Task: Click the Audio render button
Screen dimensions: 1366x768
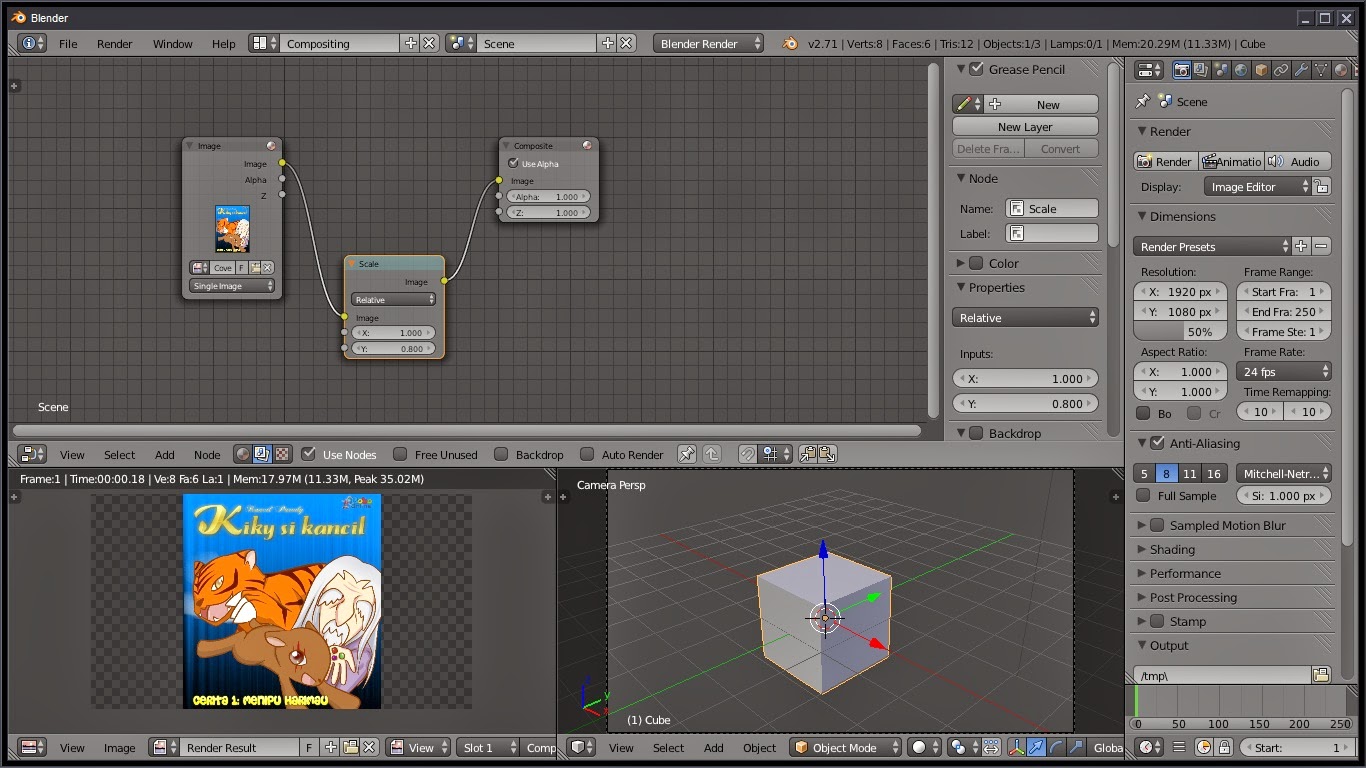Action: [x=1302, y=160]
